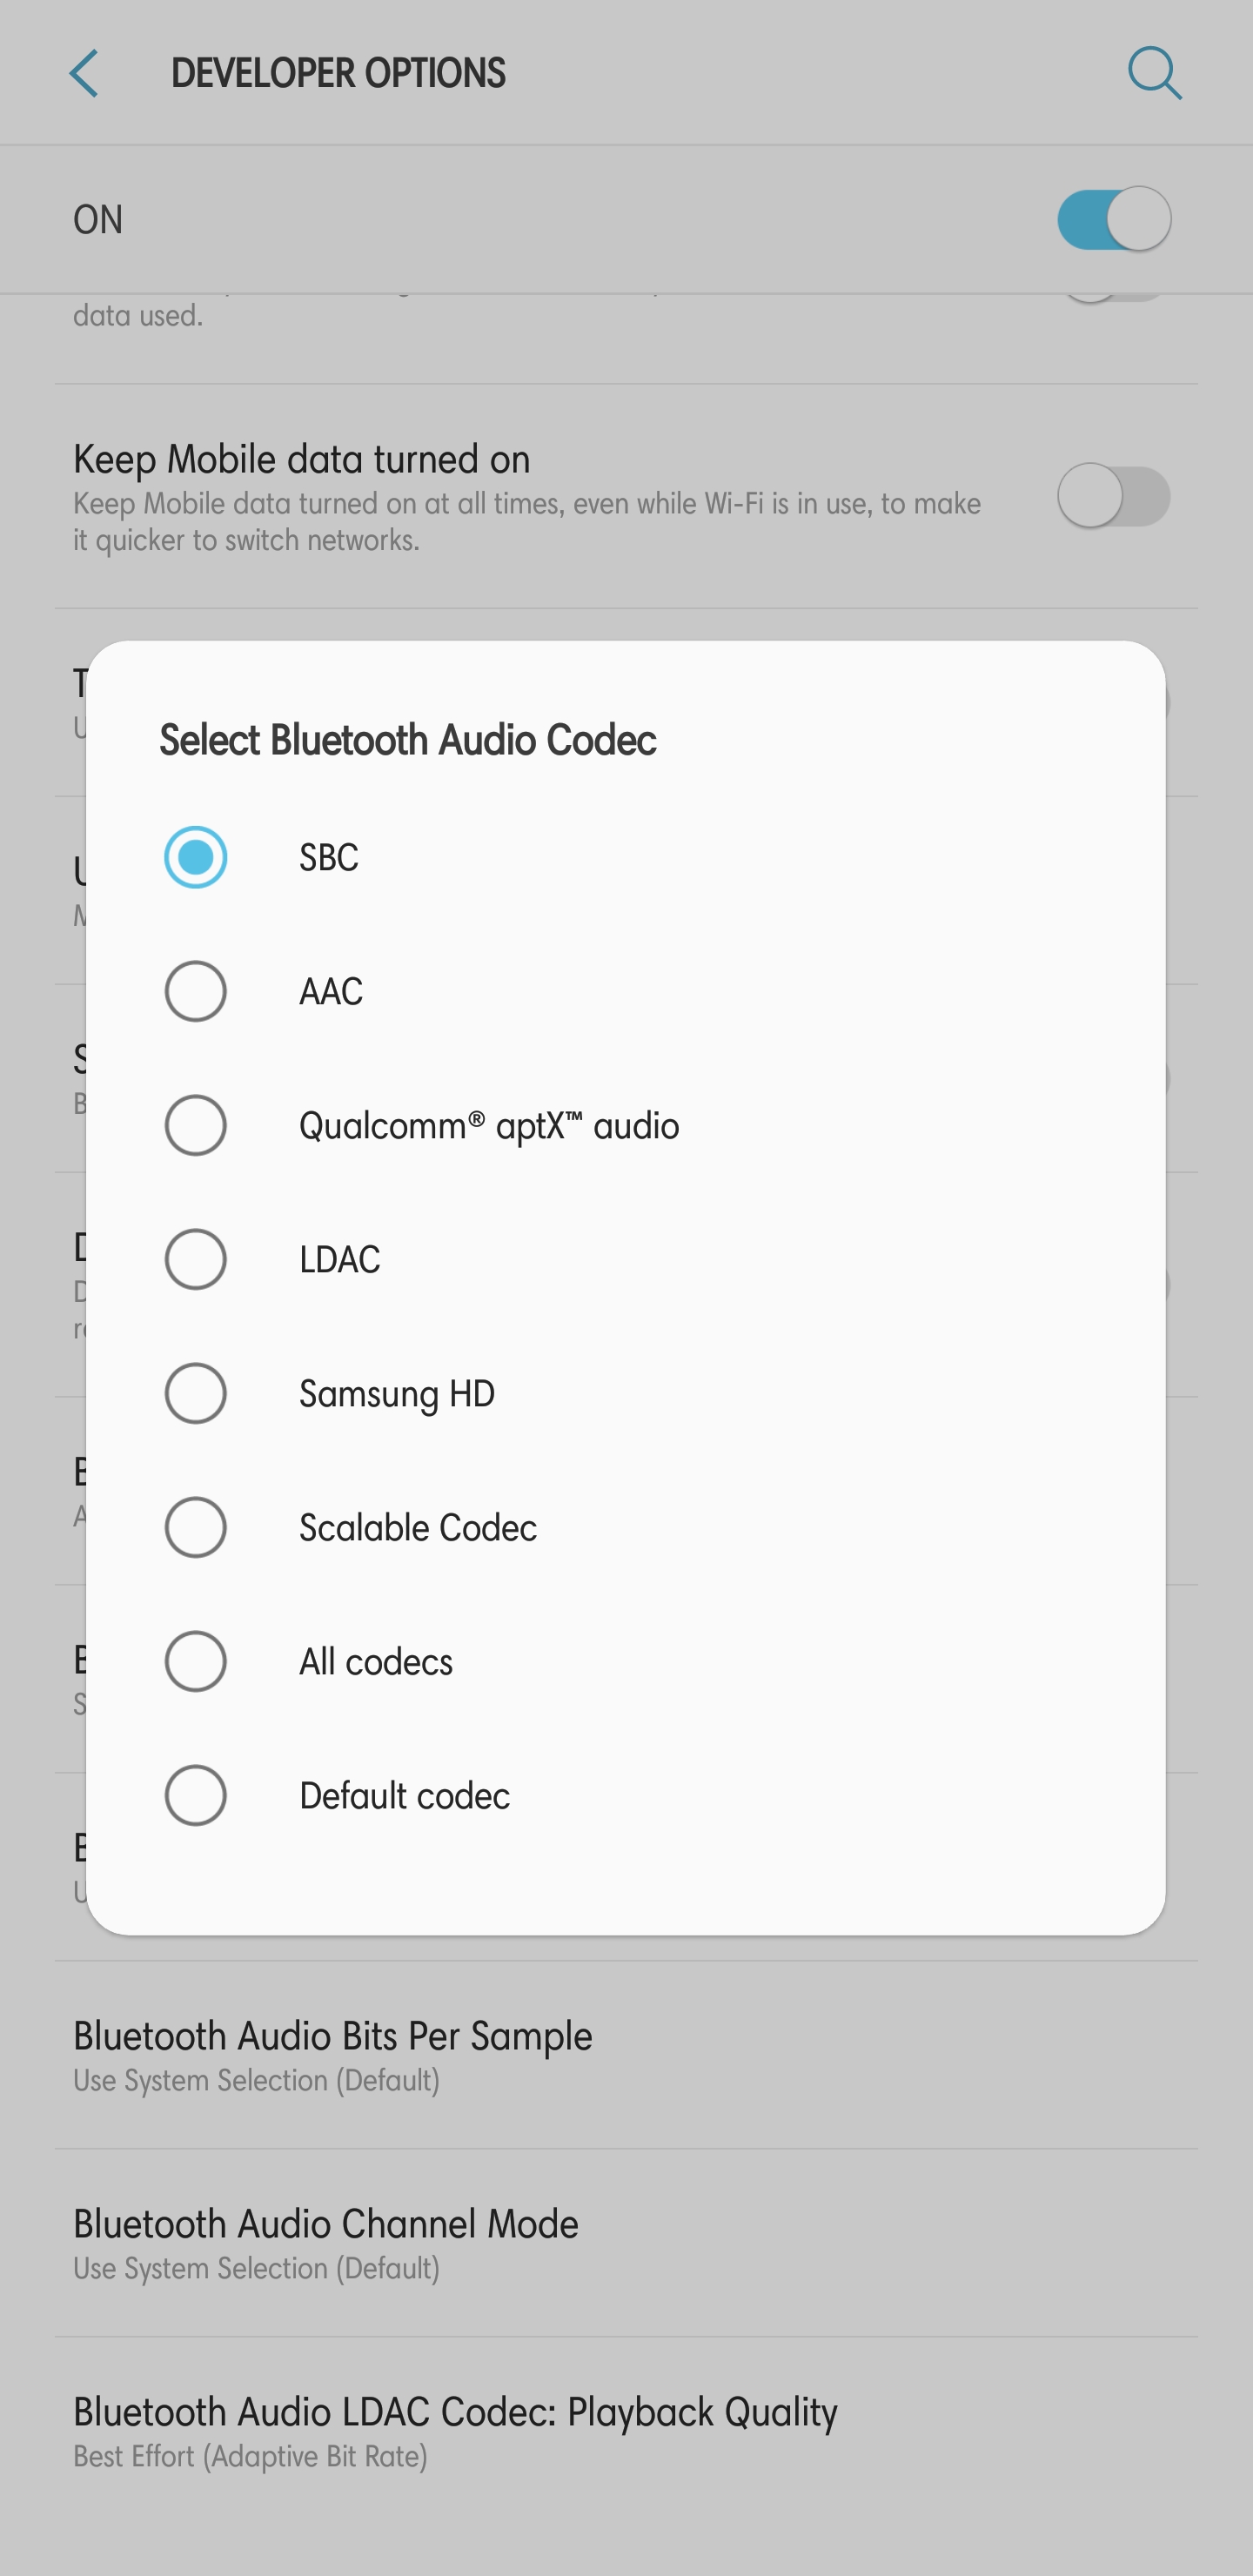This screenshot has width=1253, height=2576.
Task: Tap the Developer Options header title
Action: click(338, 74)
